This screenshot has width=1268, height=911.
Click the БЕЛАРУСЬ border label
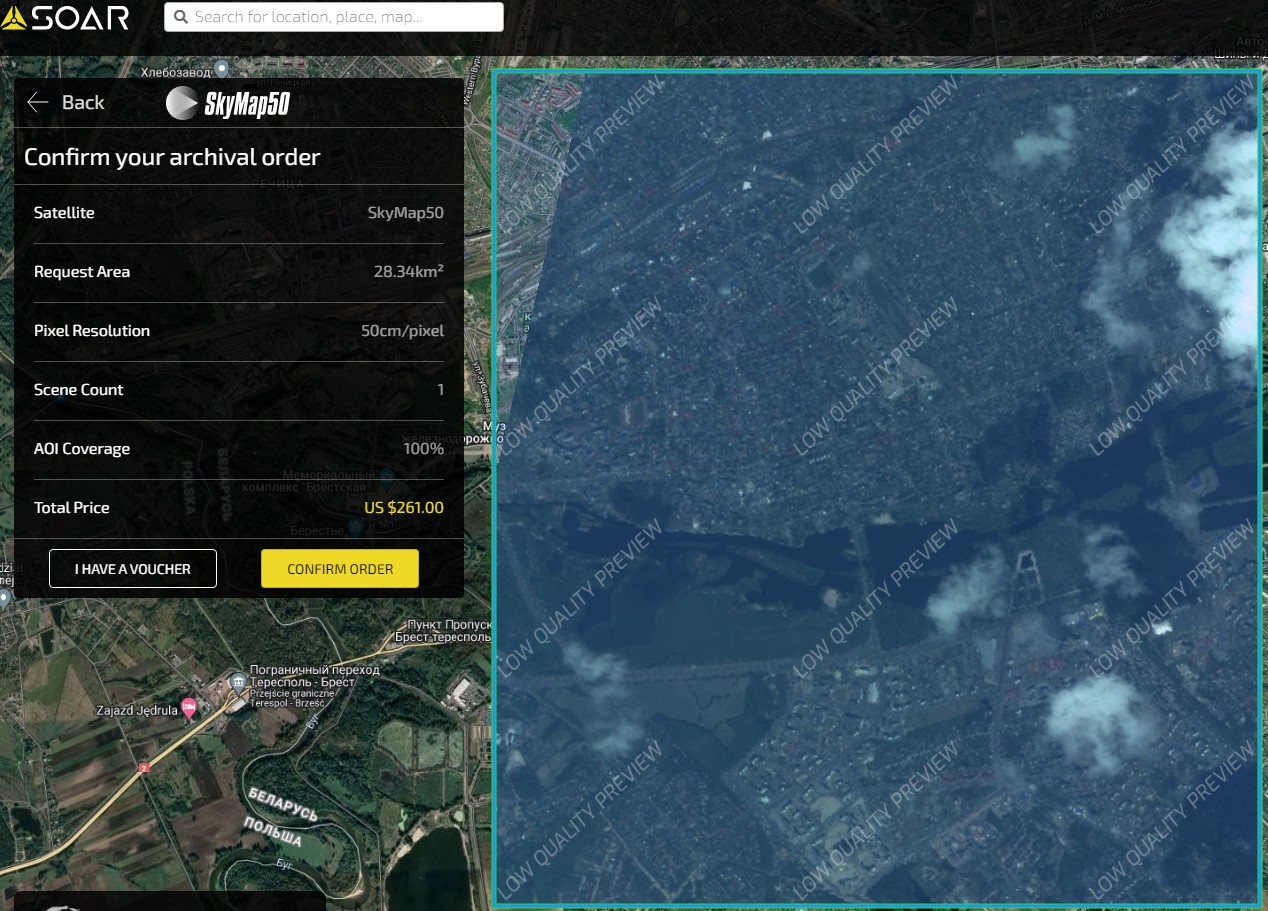point(283,803)
